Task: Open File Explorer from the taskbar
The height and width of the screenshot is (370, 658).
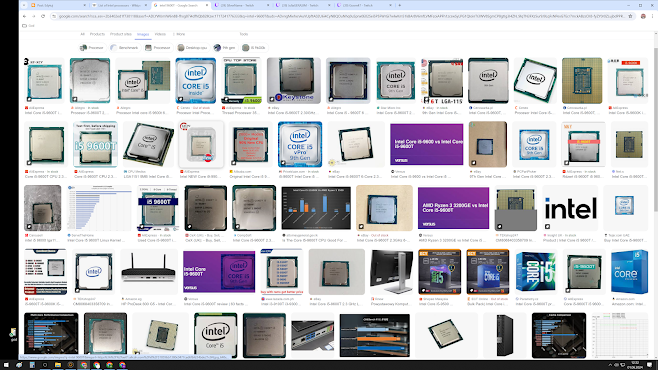Action: coord(57,365)
